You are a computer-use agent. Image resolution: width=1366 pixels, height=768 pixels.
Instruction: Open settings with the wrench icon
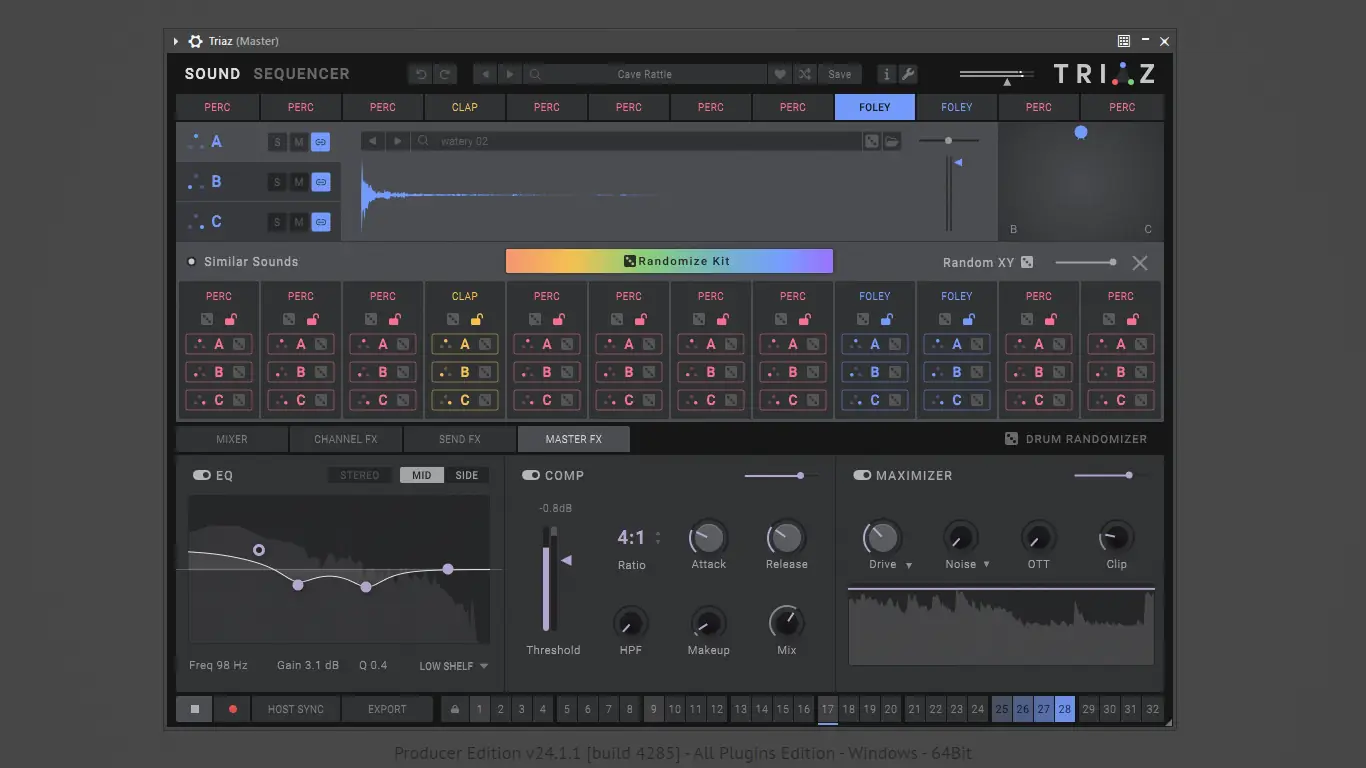point(908,74)
